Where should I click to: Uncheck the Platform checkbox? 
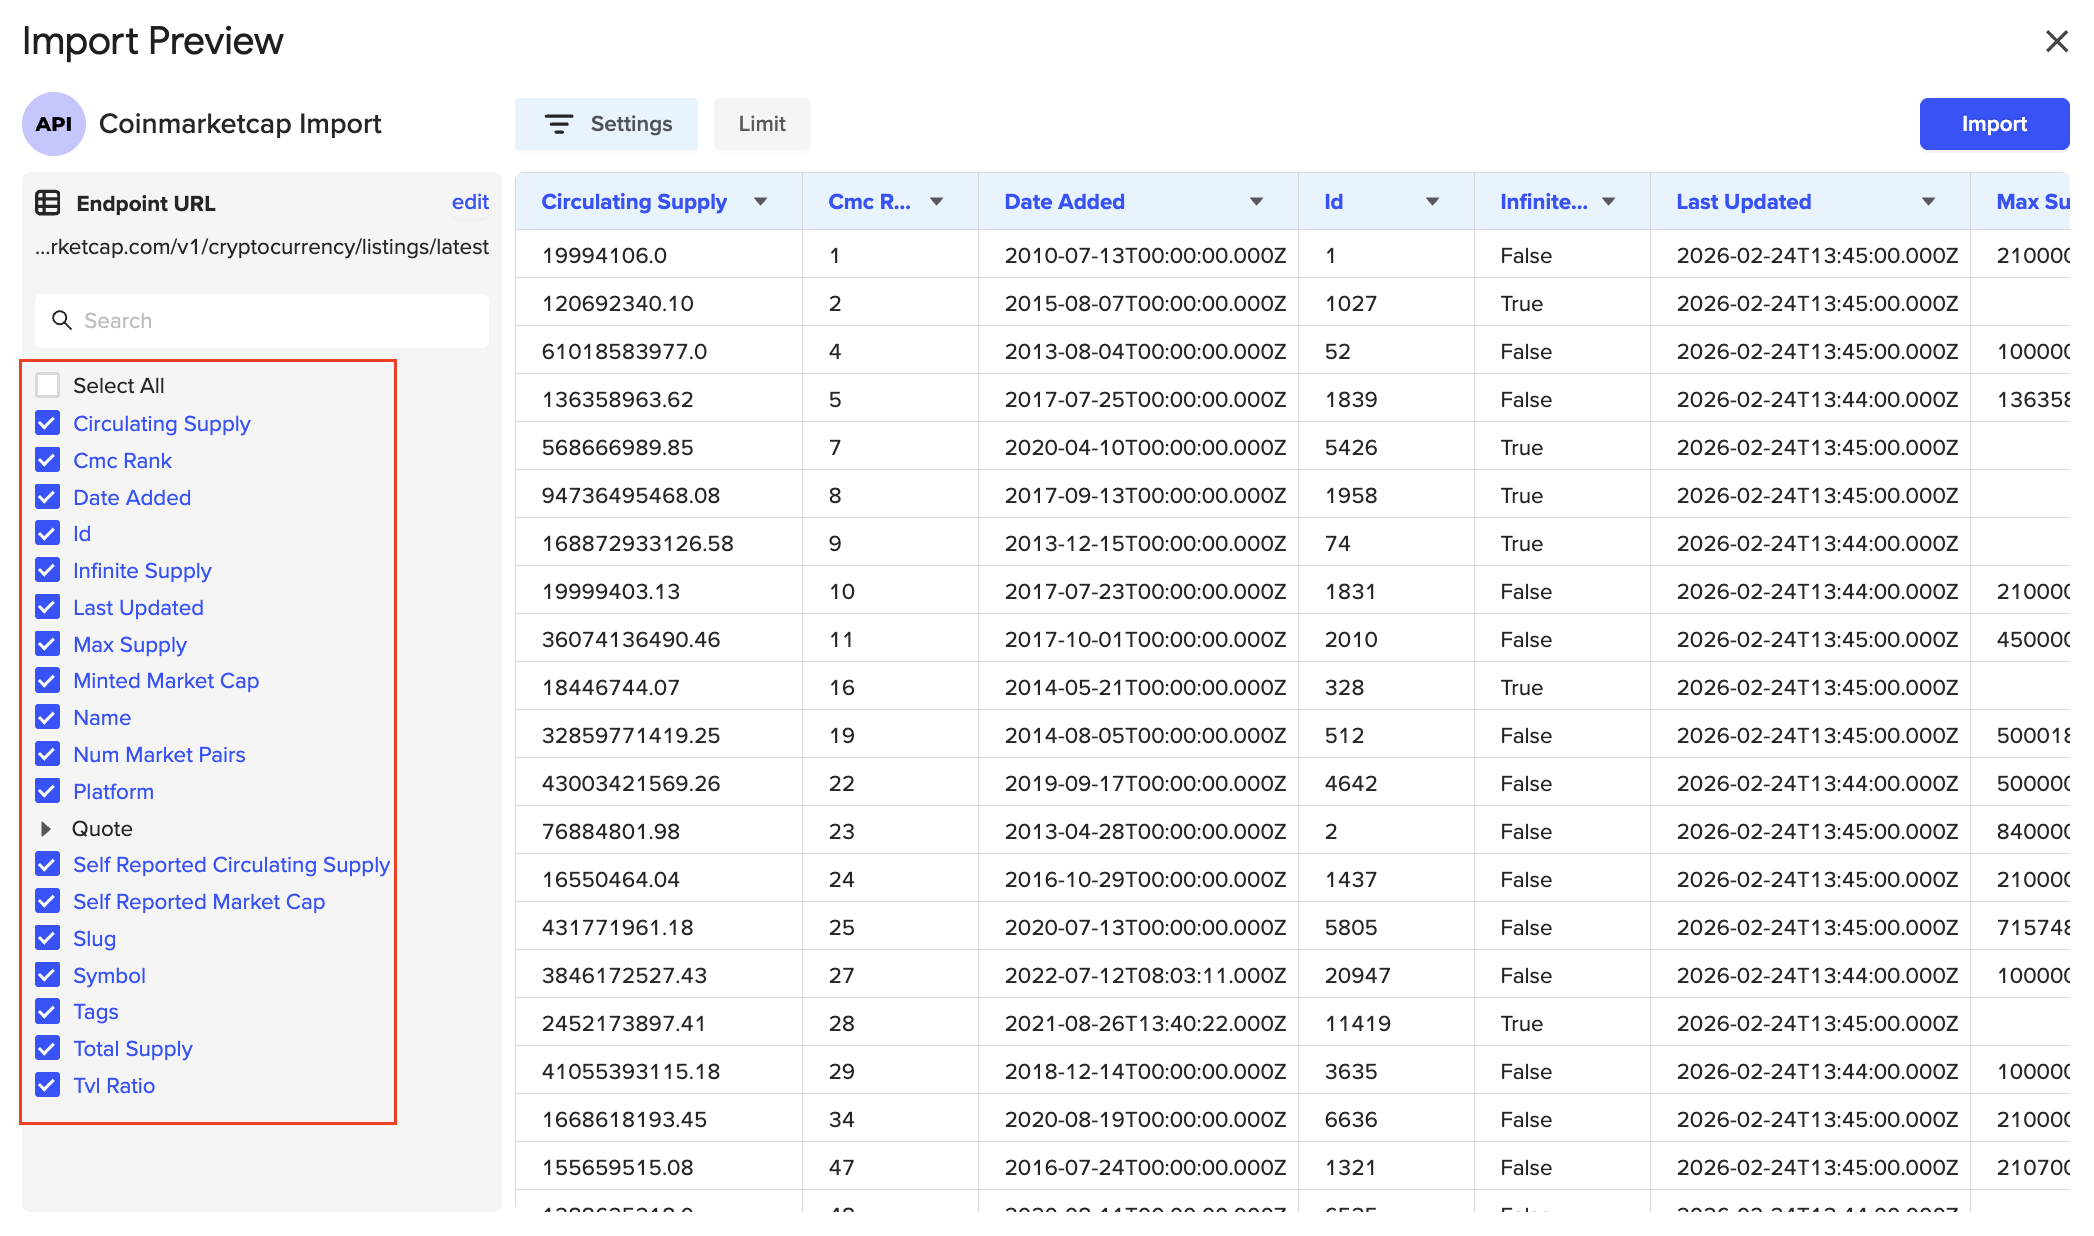point(47,791)
